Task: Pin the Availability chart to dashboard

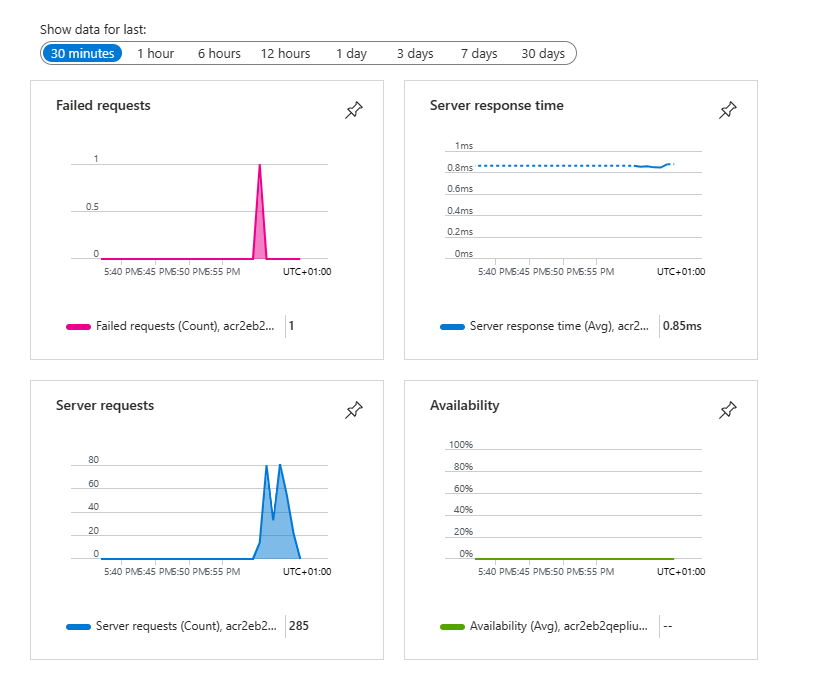Action: tap(727, 410)
